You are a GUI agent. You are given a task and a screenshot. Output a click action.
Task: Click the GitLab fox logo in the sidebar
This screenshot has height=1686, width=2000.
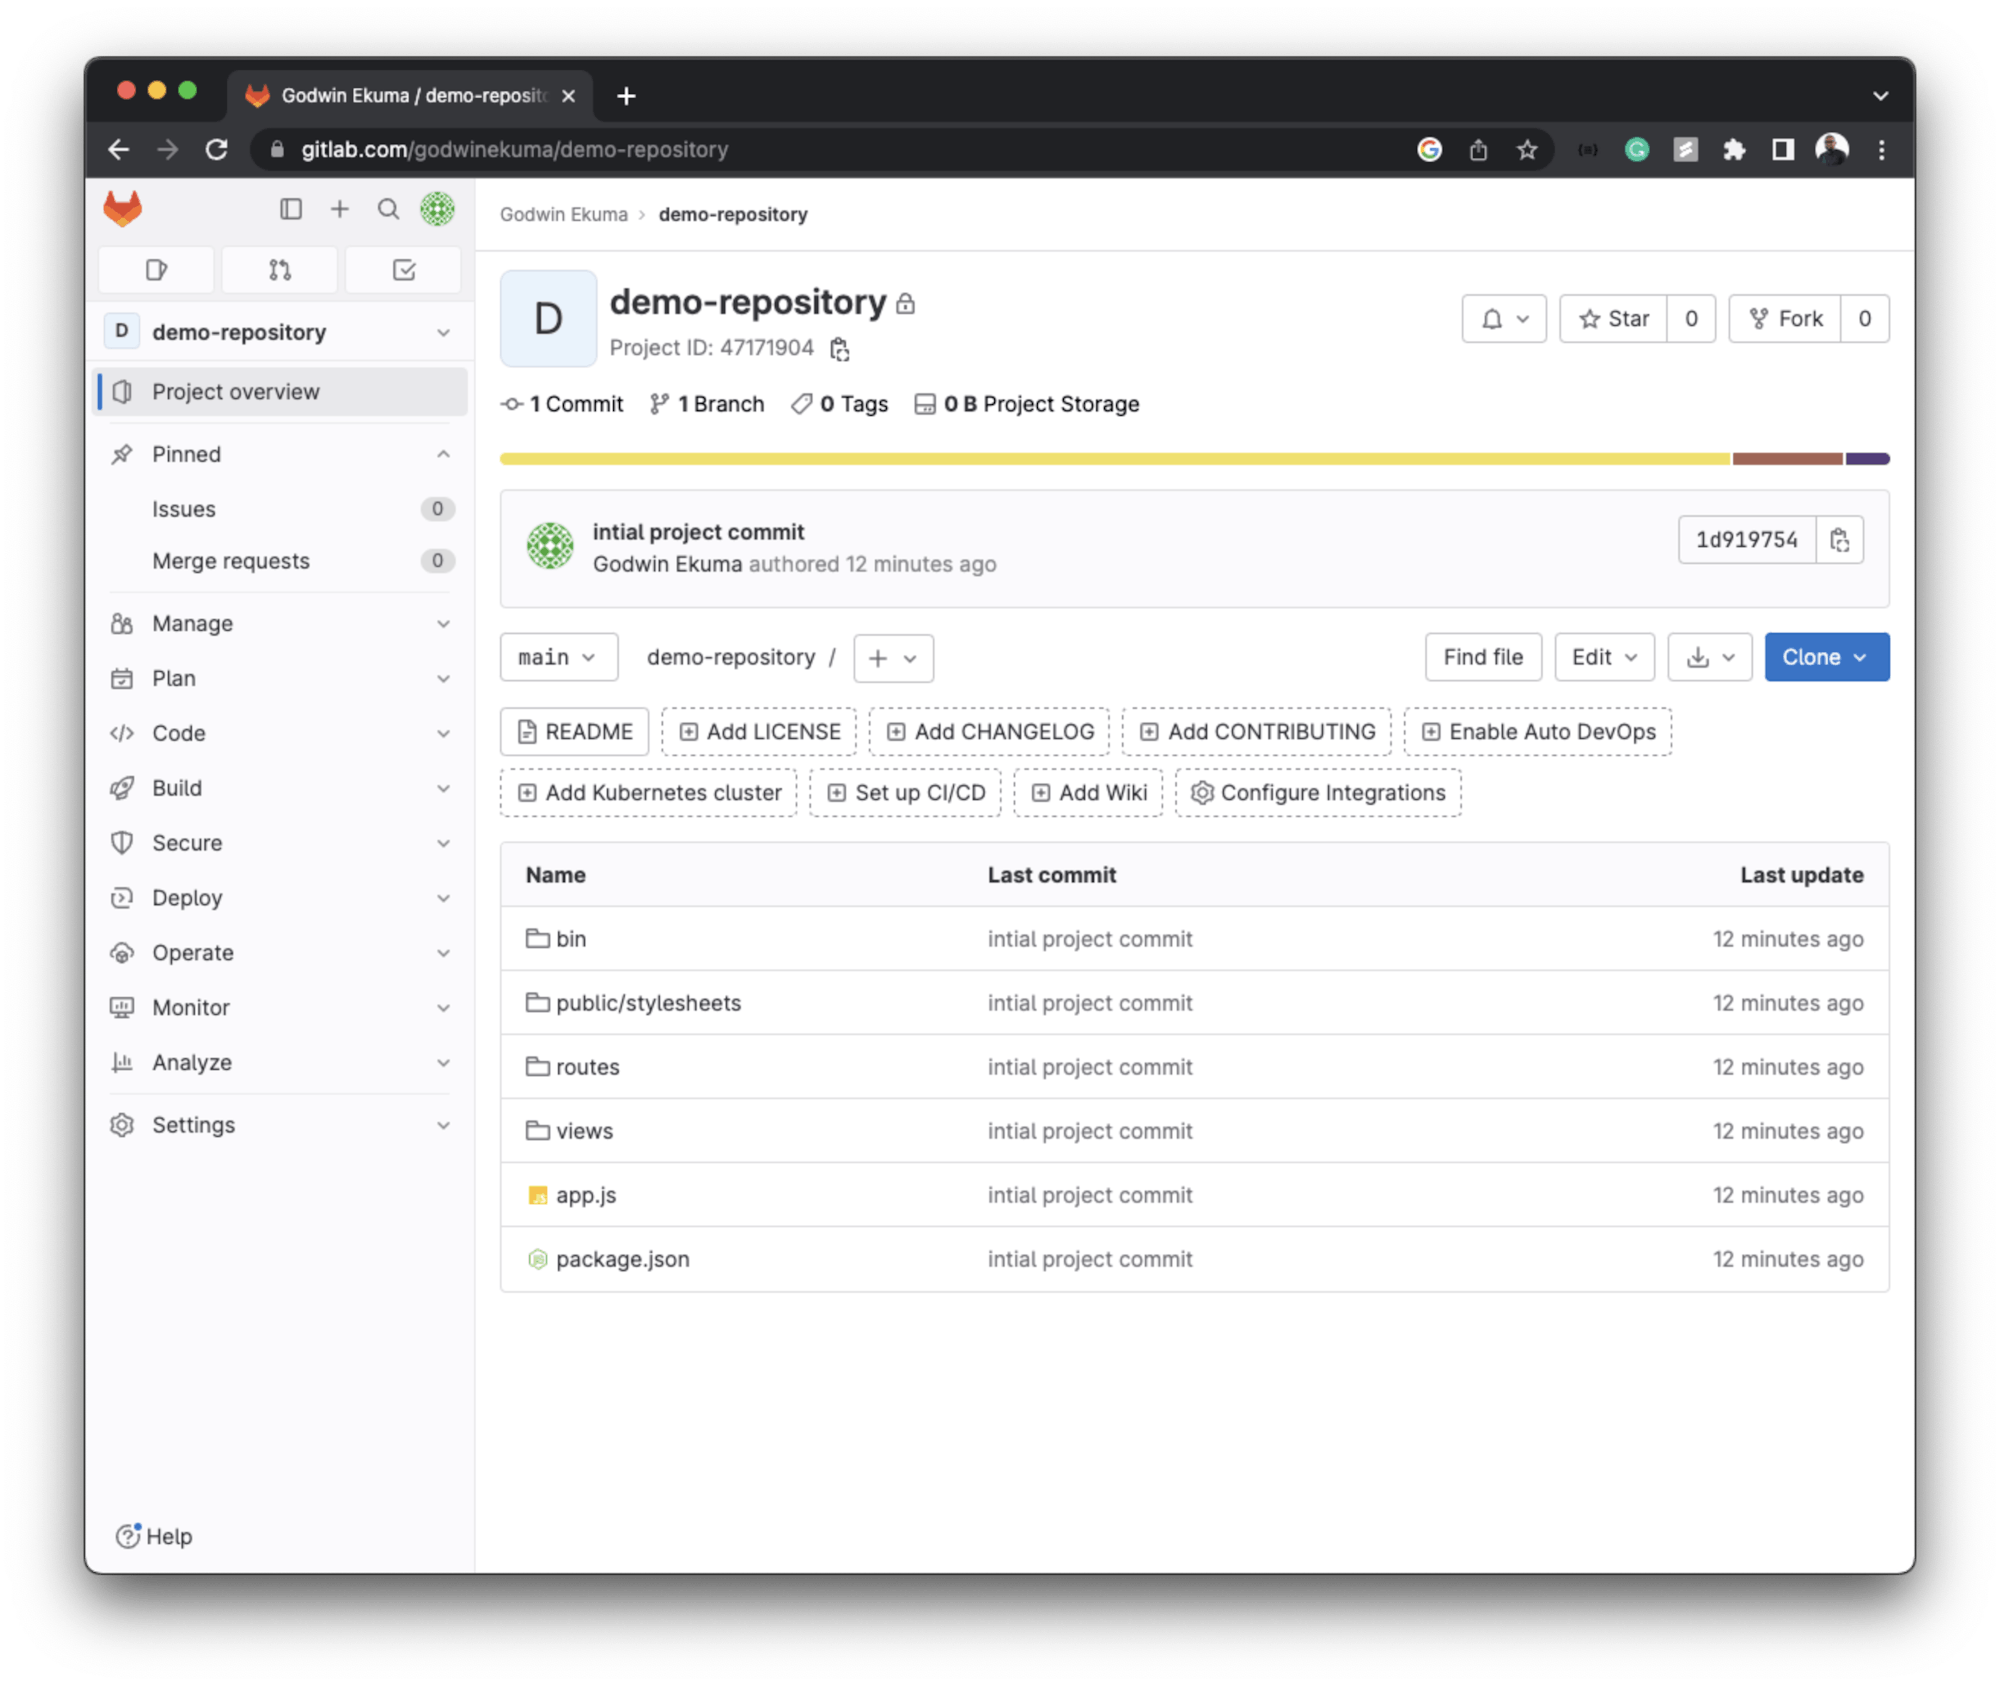[x=123, y=209]
